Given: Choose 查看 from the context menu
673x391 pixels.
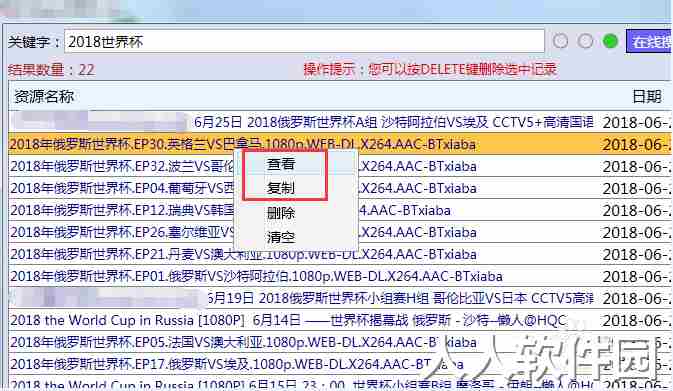Looking at the screenshot, I should point(281,164).
